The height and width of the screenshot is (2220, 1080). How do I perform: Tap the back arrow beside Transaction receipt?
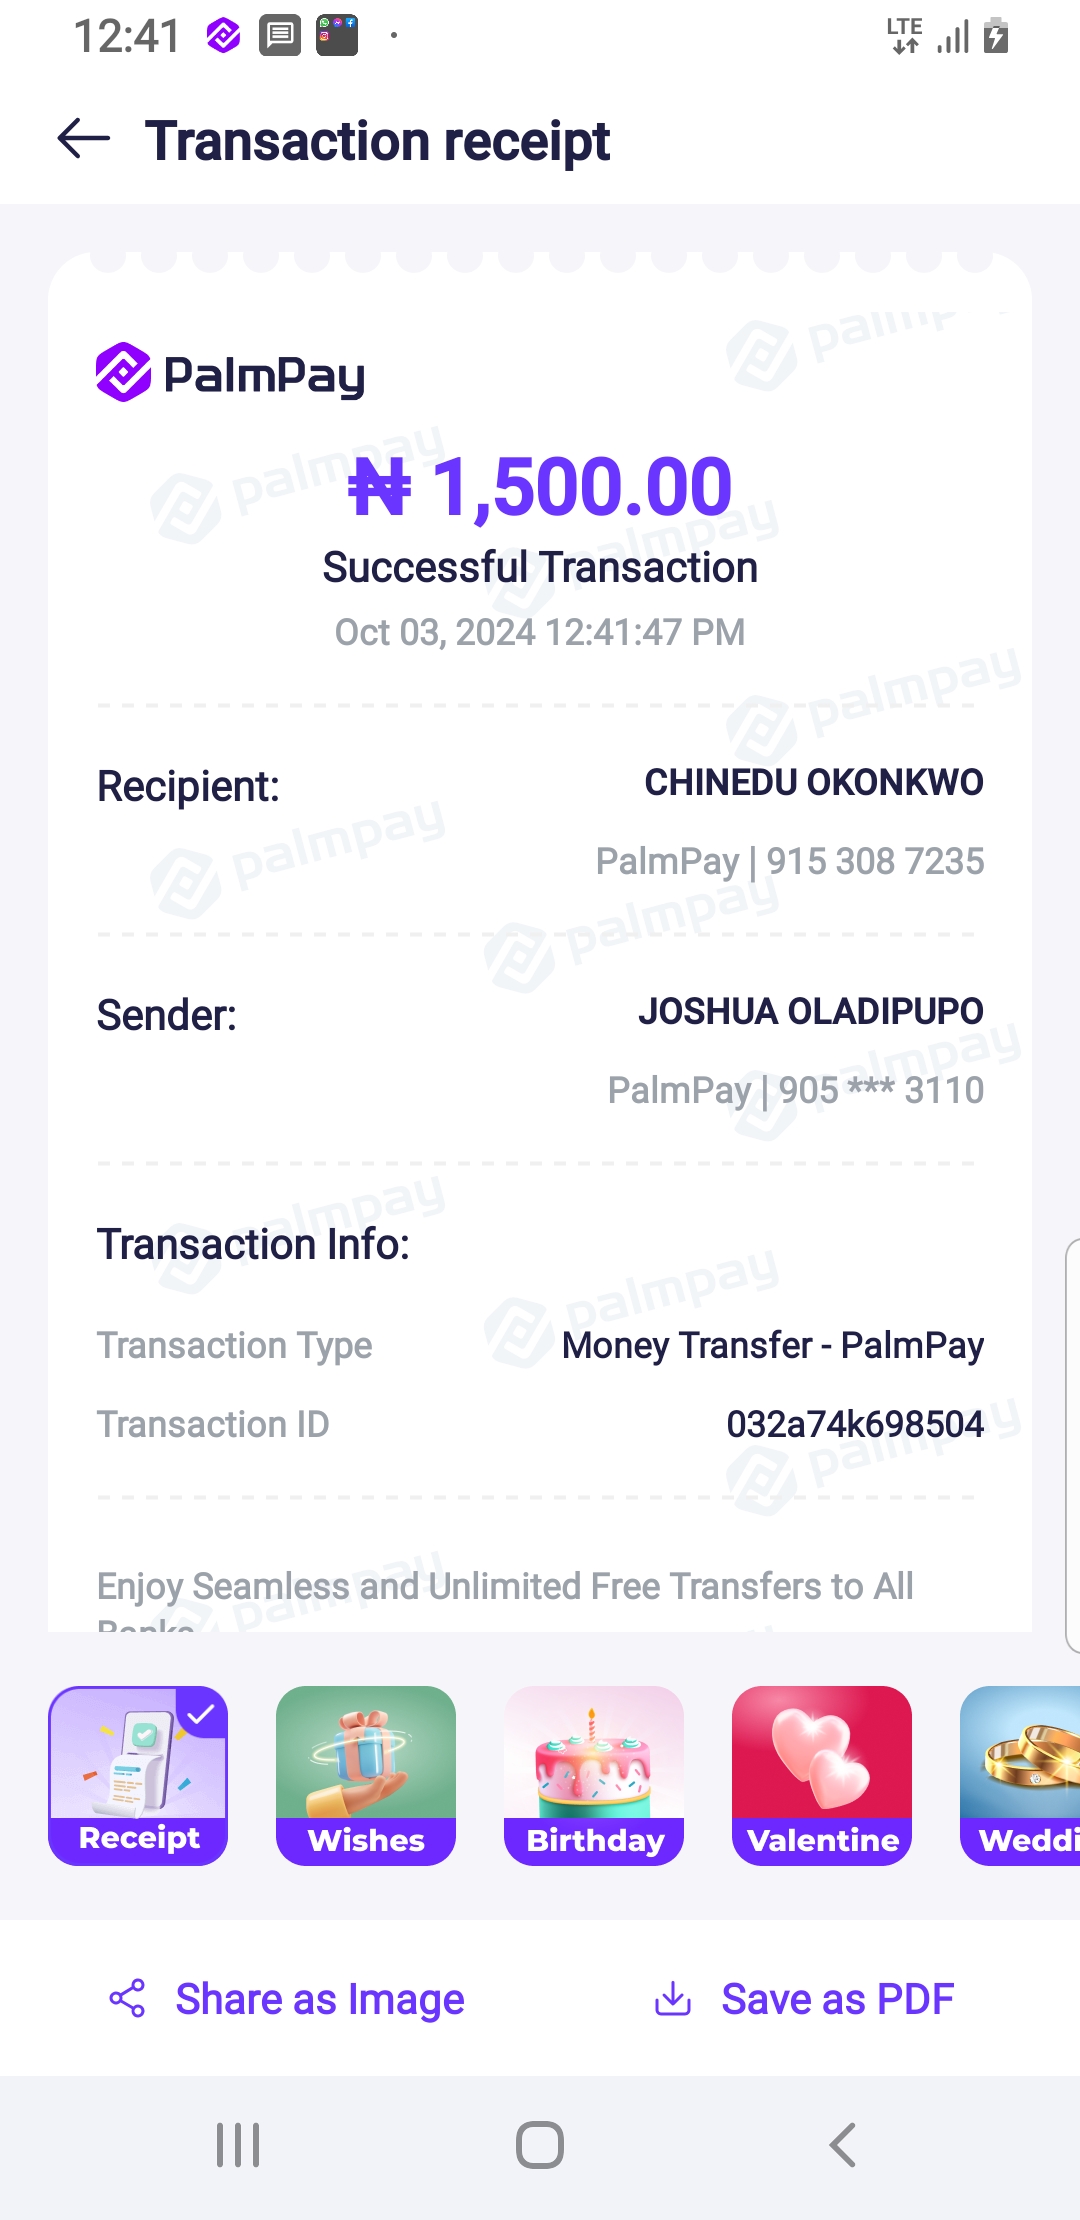click(x=84, y=139)
